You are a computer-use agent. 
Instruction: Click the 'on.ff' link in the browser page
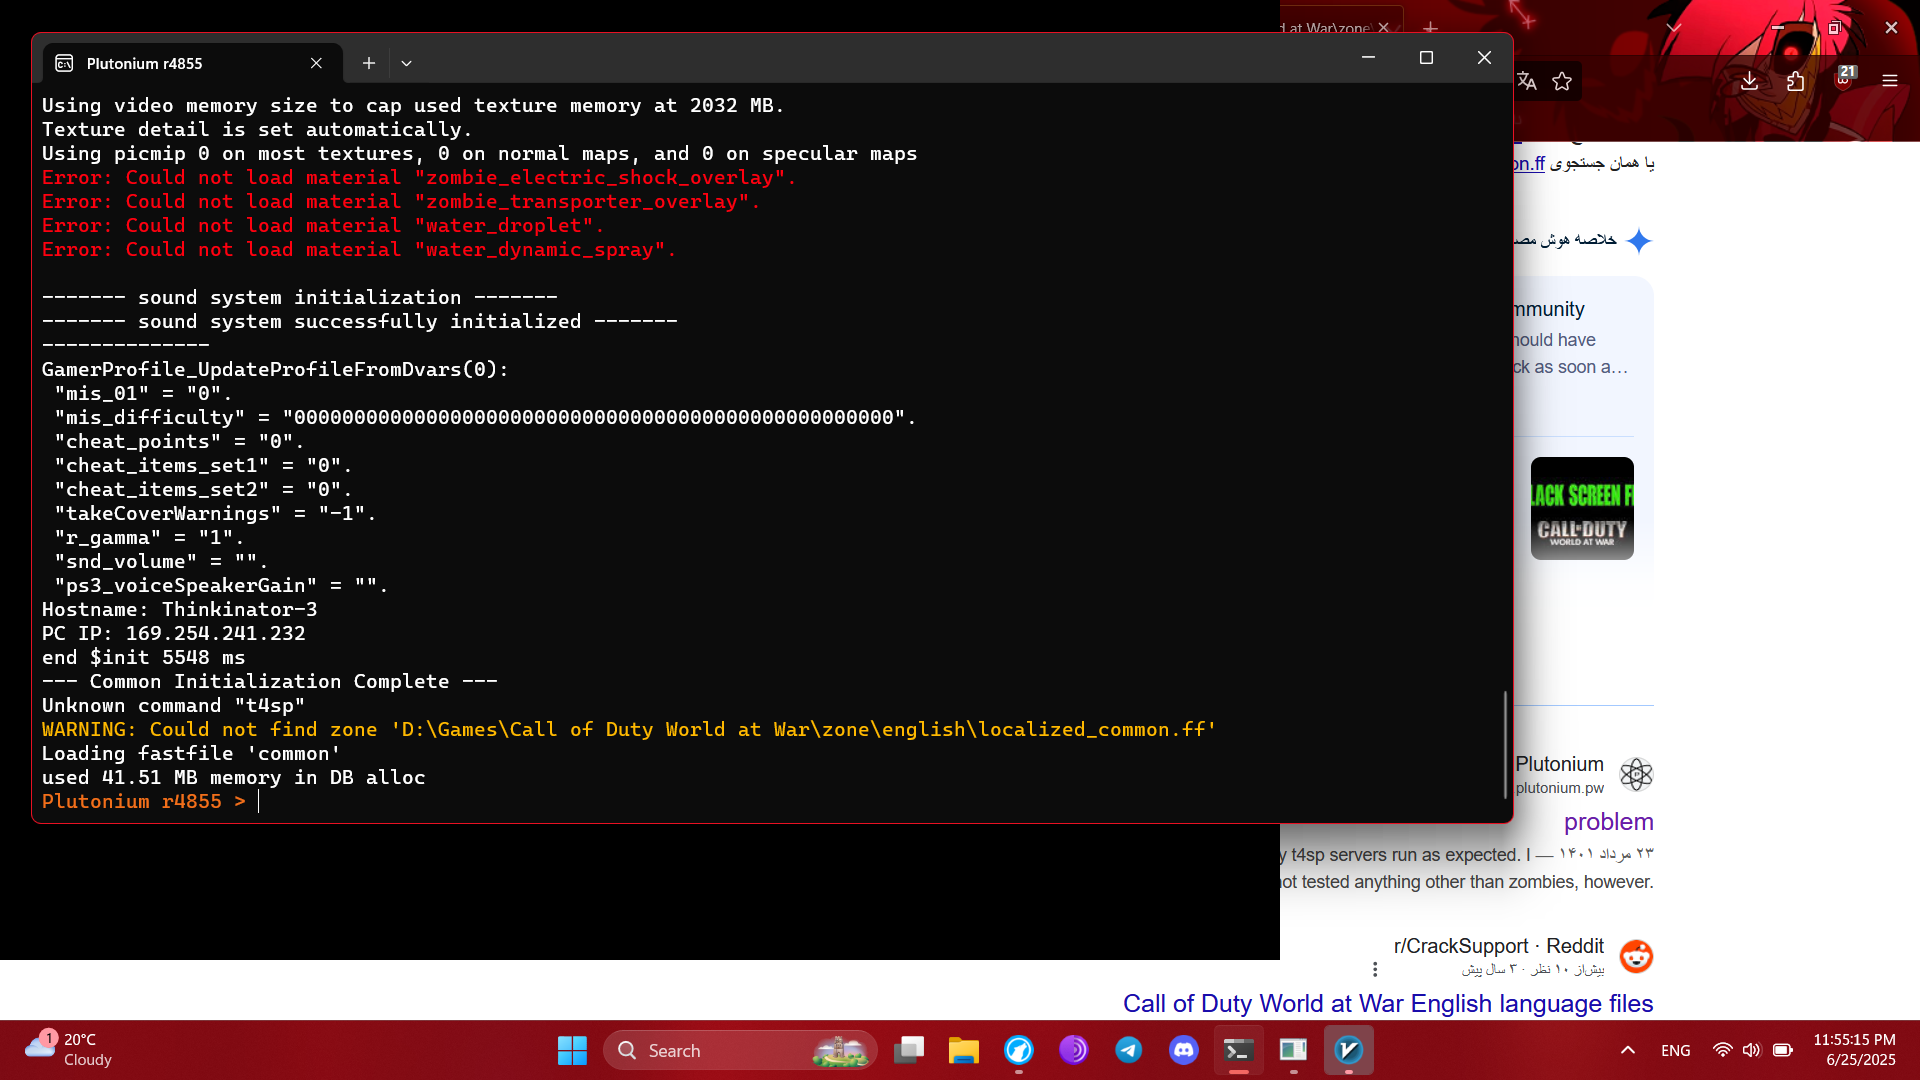click(1529, 163)
